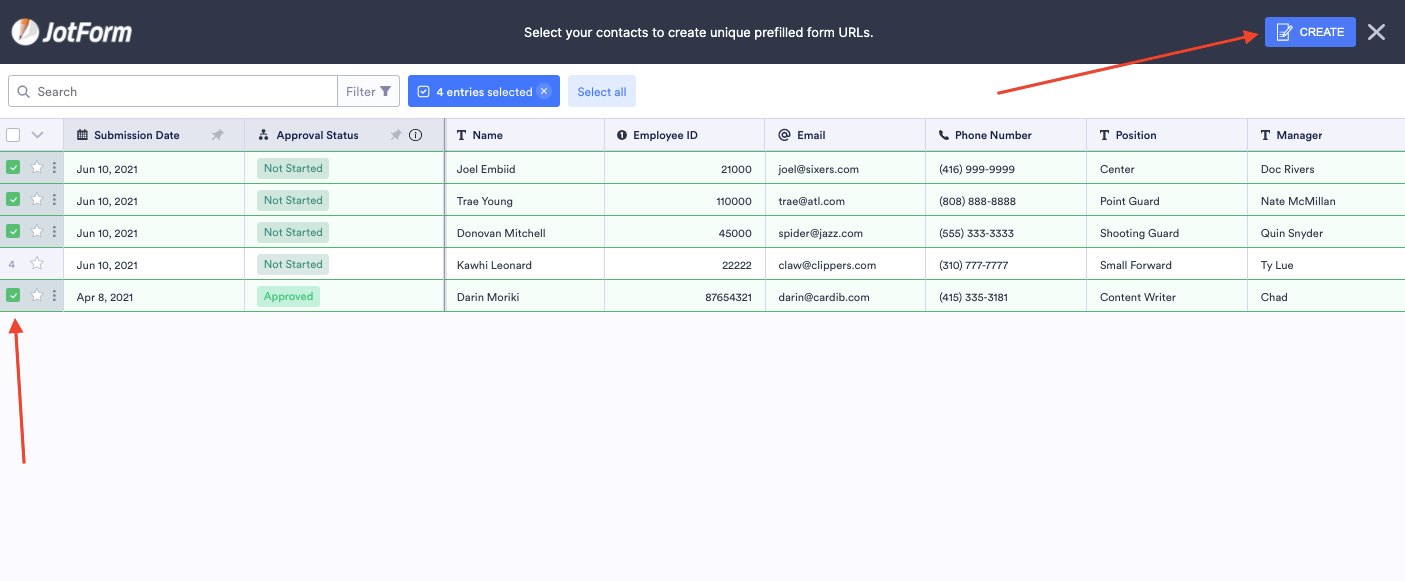Open row menu for Joel Embiid
The image size is (1405, 581).
pos(54,168)
